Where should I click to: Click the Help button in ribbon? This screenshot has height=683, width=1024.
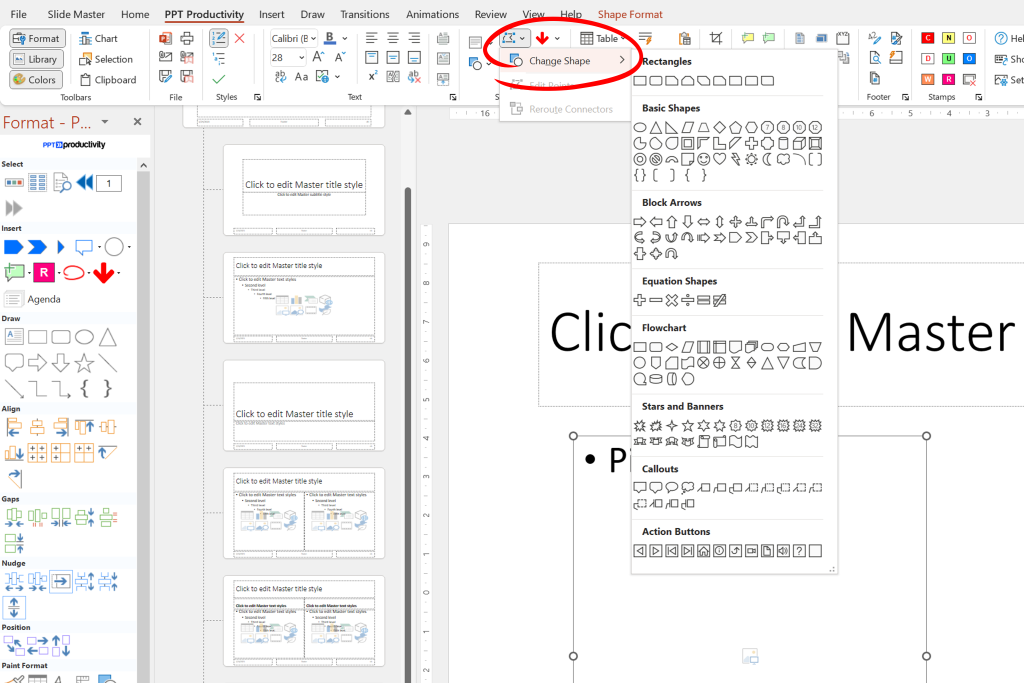1009,39
